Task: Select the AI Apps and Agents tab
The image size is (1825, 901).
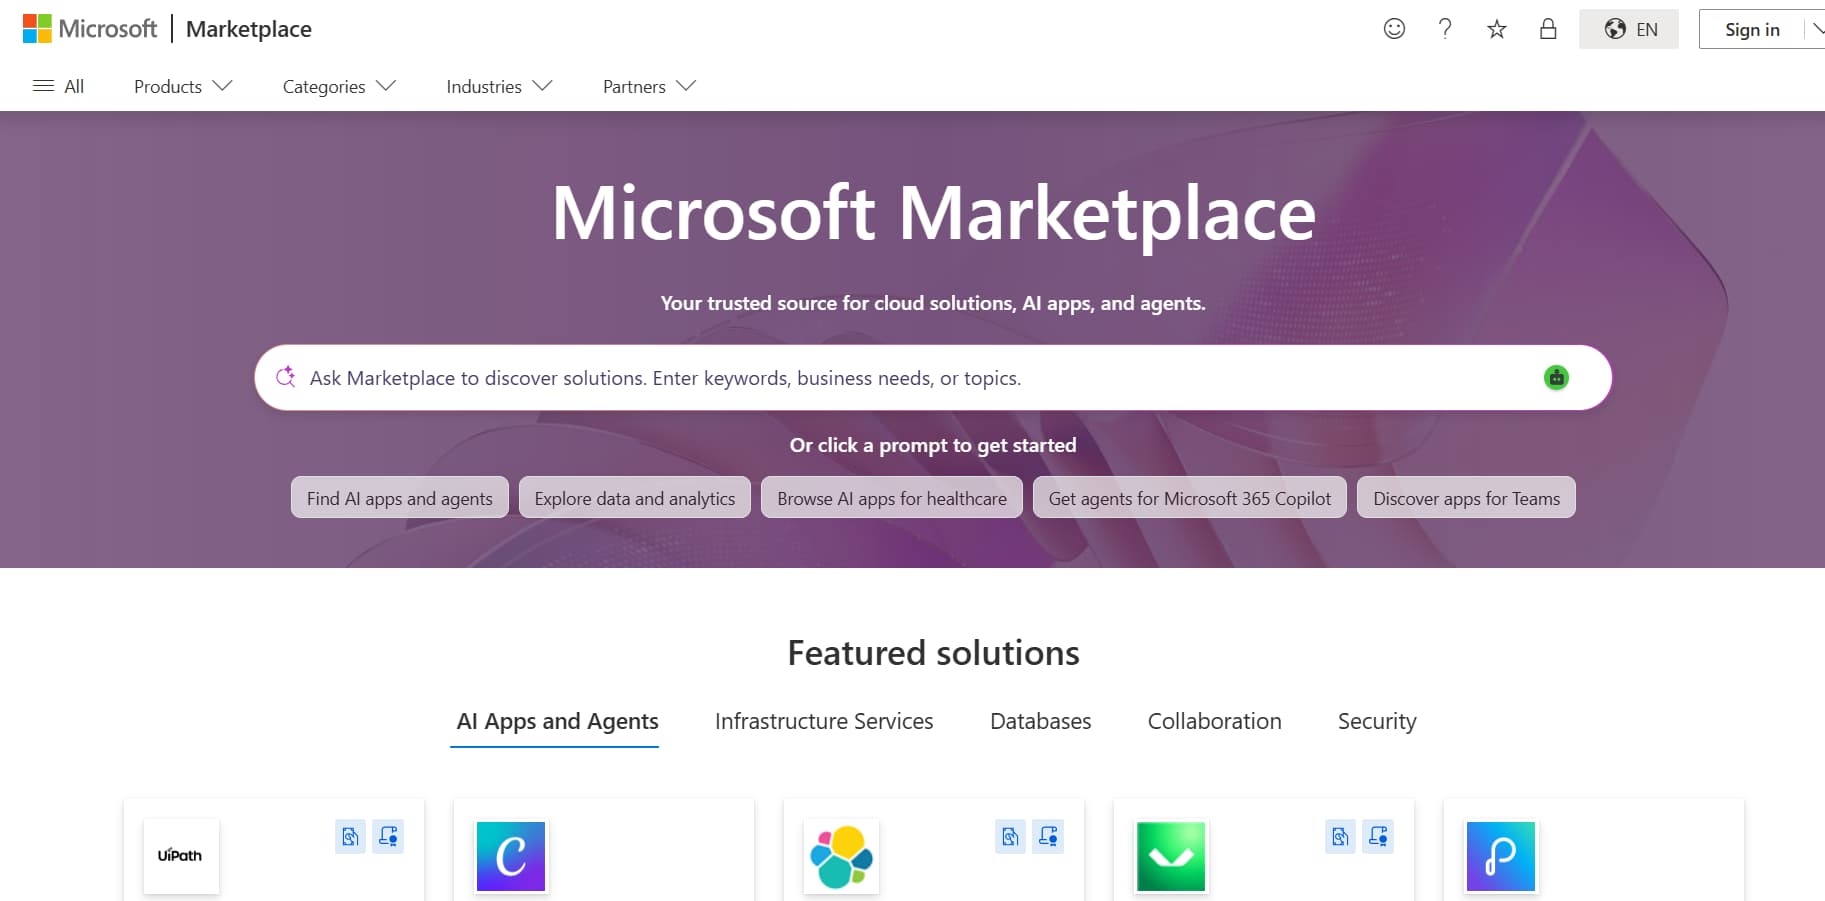Action: tap(557, 721)
